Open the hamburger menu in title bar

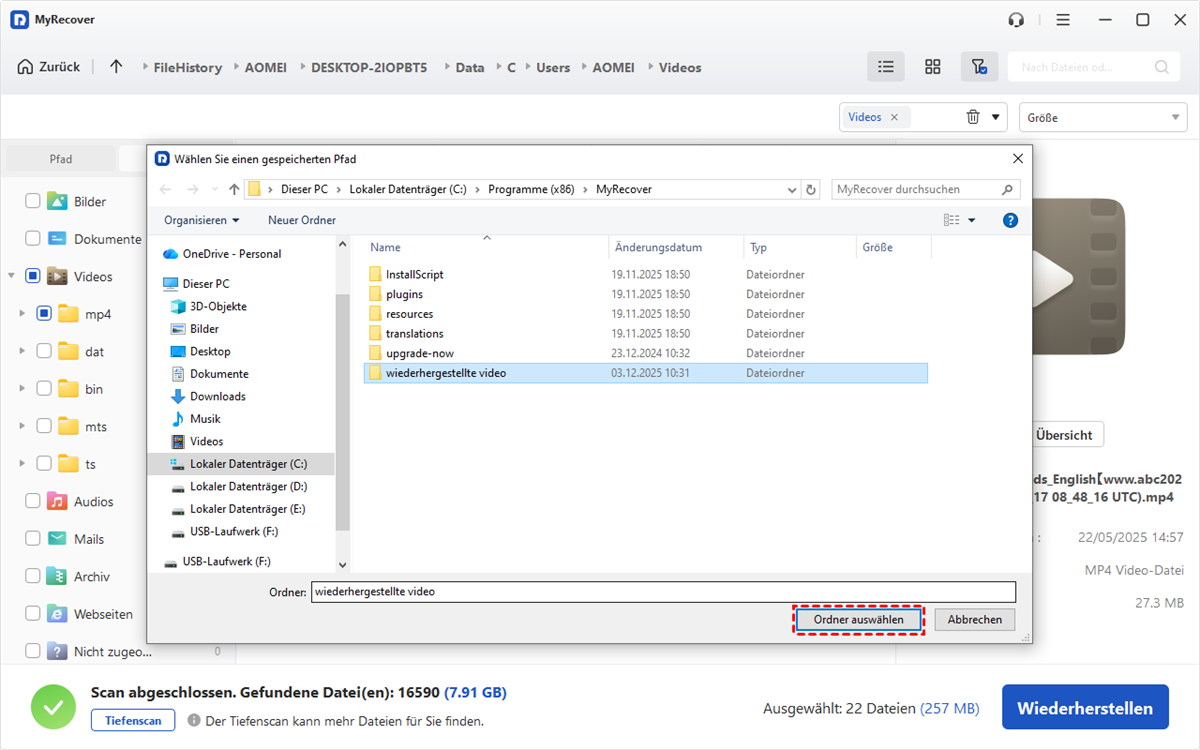coord(1063,20)
